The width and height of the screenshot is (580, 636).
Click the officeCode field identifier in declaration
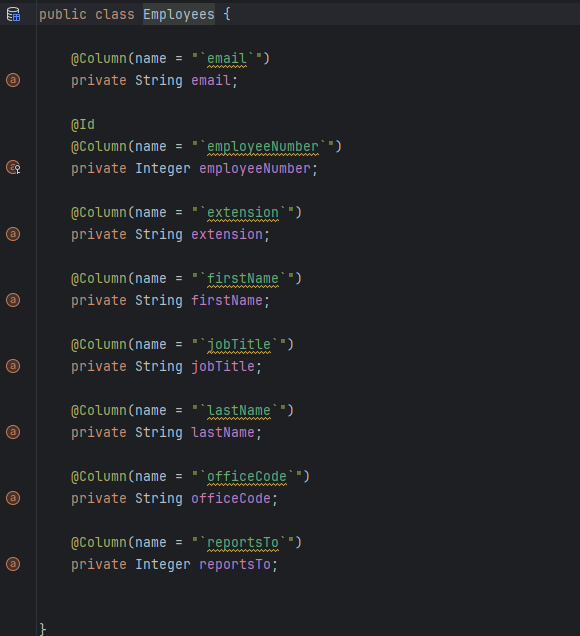[231, 499]
